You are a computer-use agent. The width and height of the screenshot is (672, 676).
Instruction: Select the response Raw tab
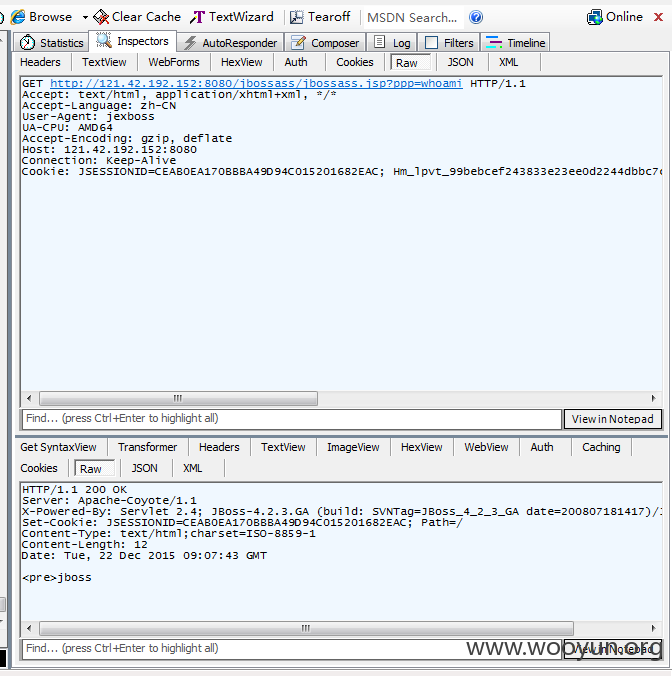[94, 469]
